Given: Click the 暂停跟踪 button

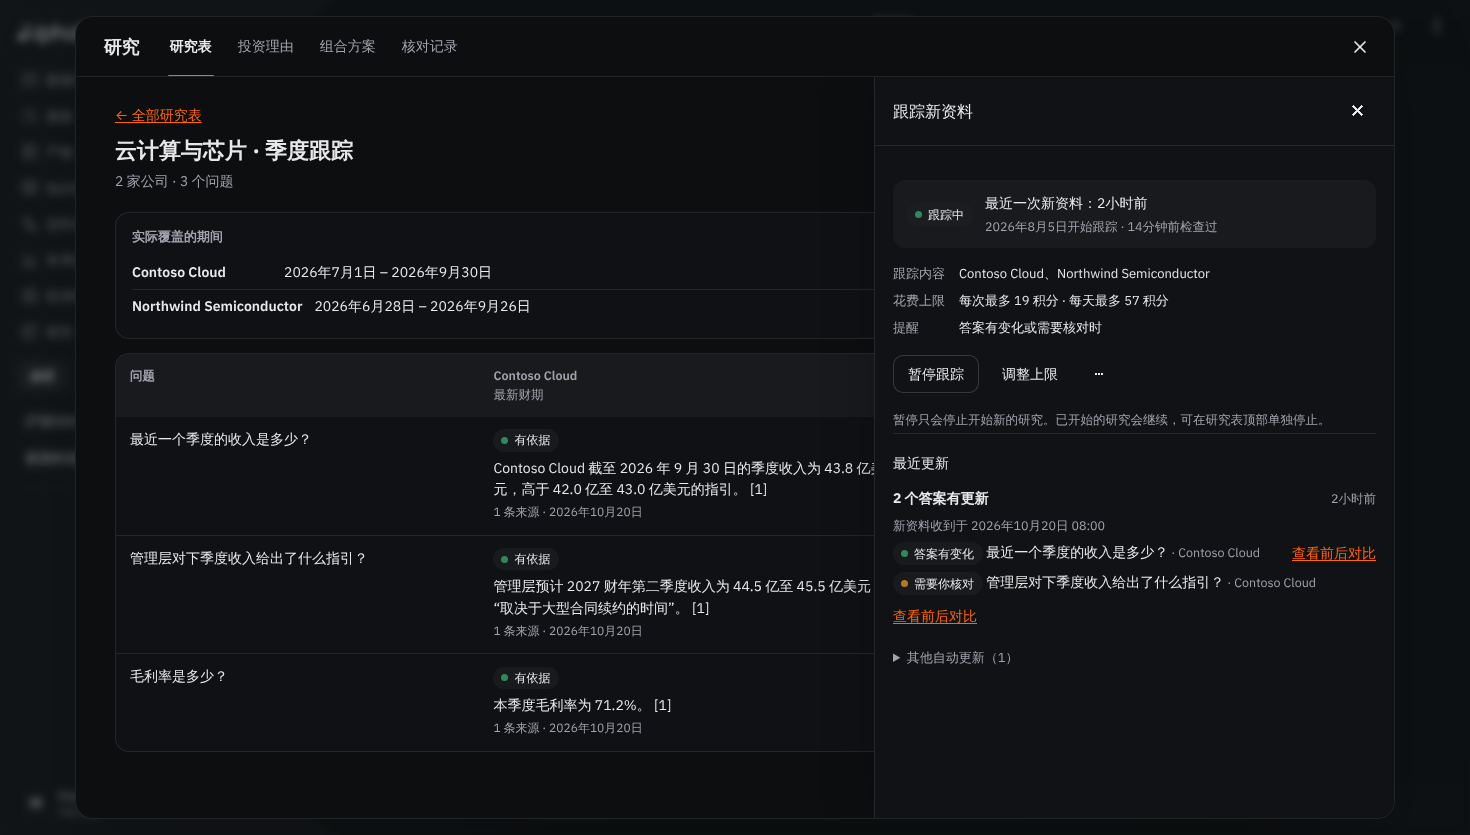Looking at the screenshot, I should 936,374.
